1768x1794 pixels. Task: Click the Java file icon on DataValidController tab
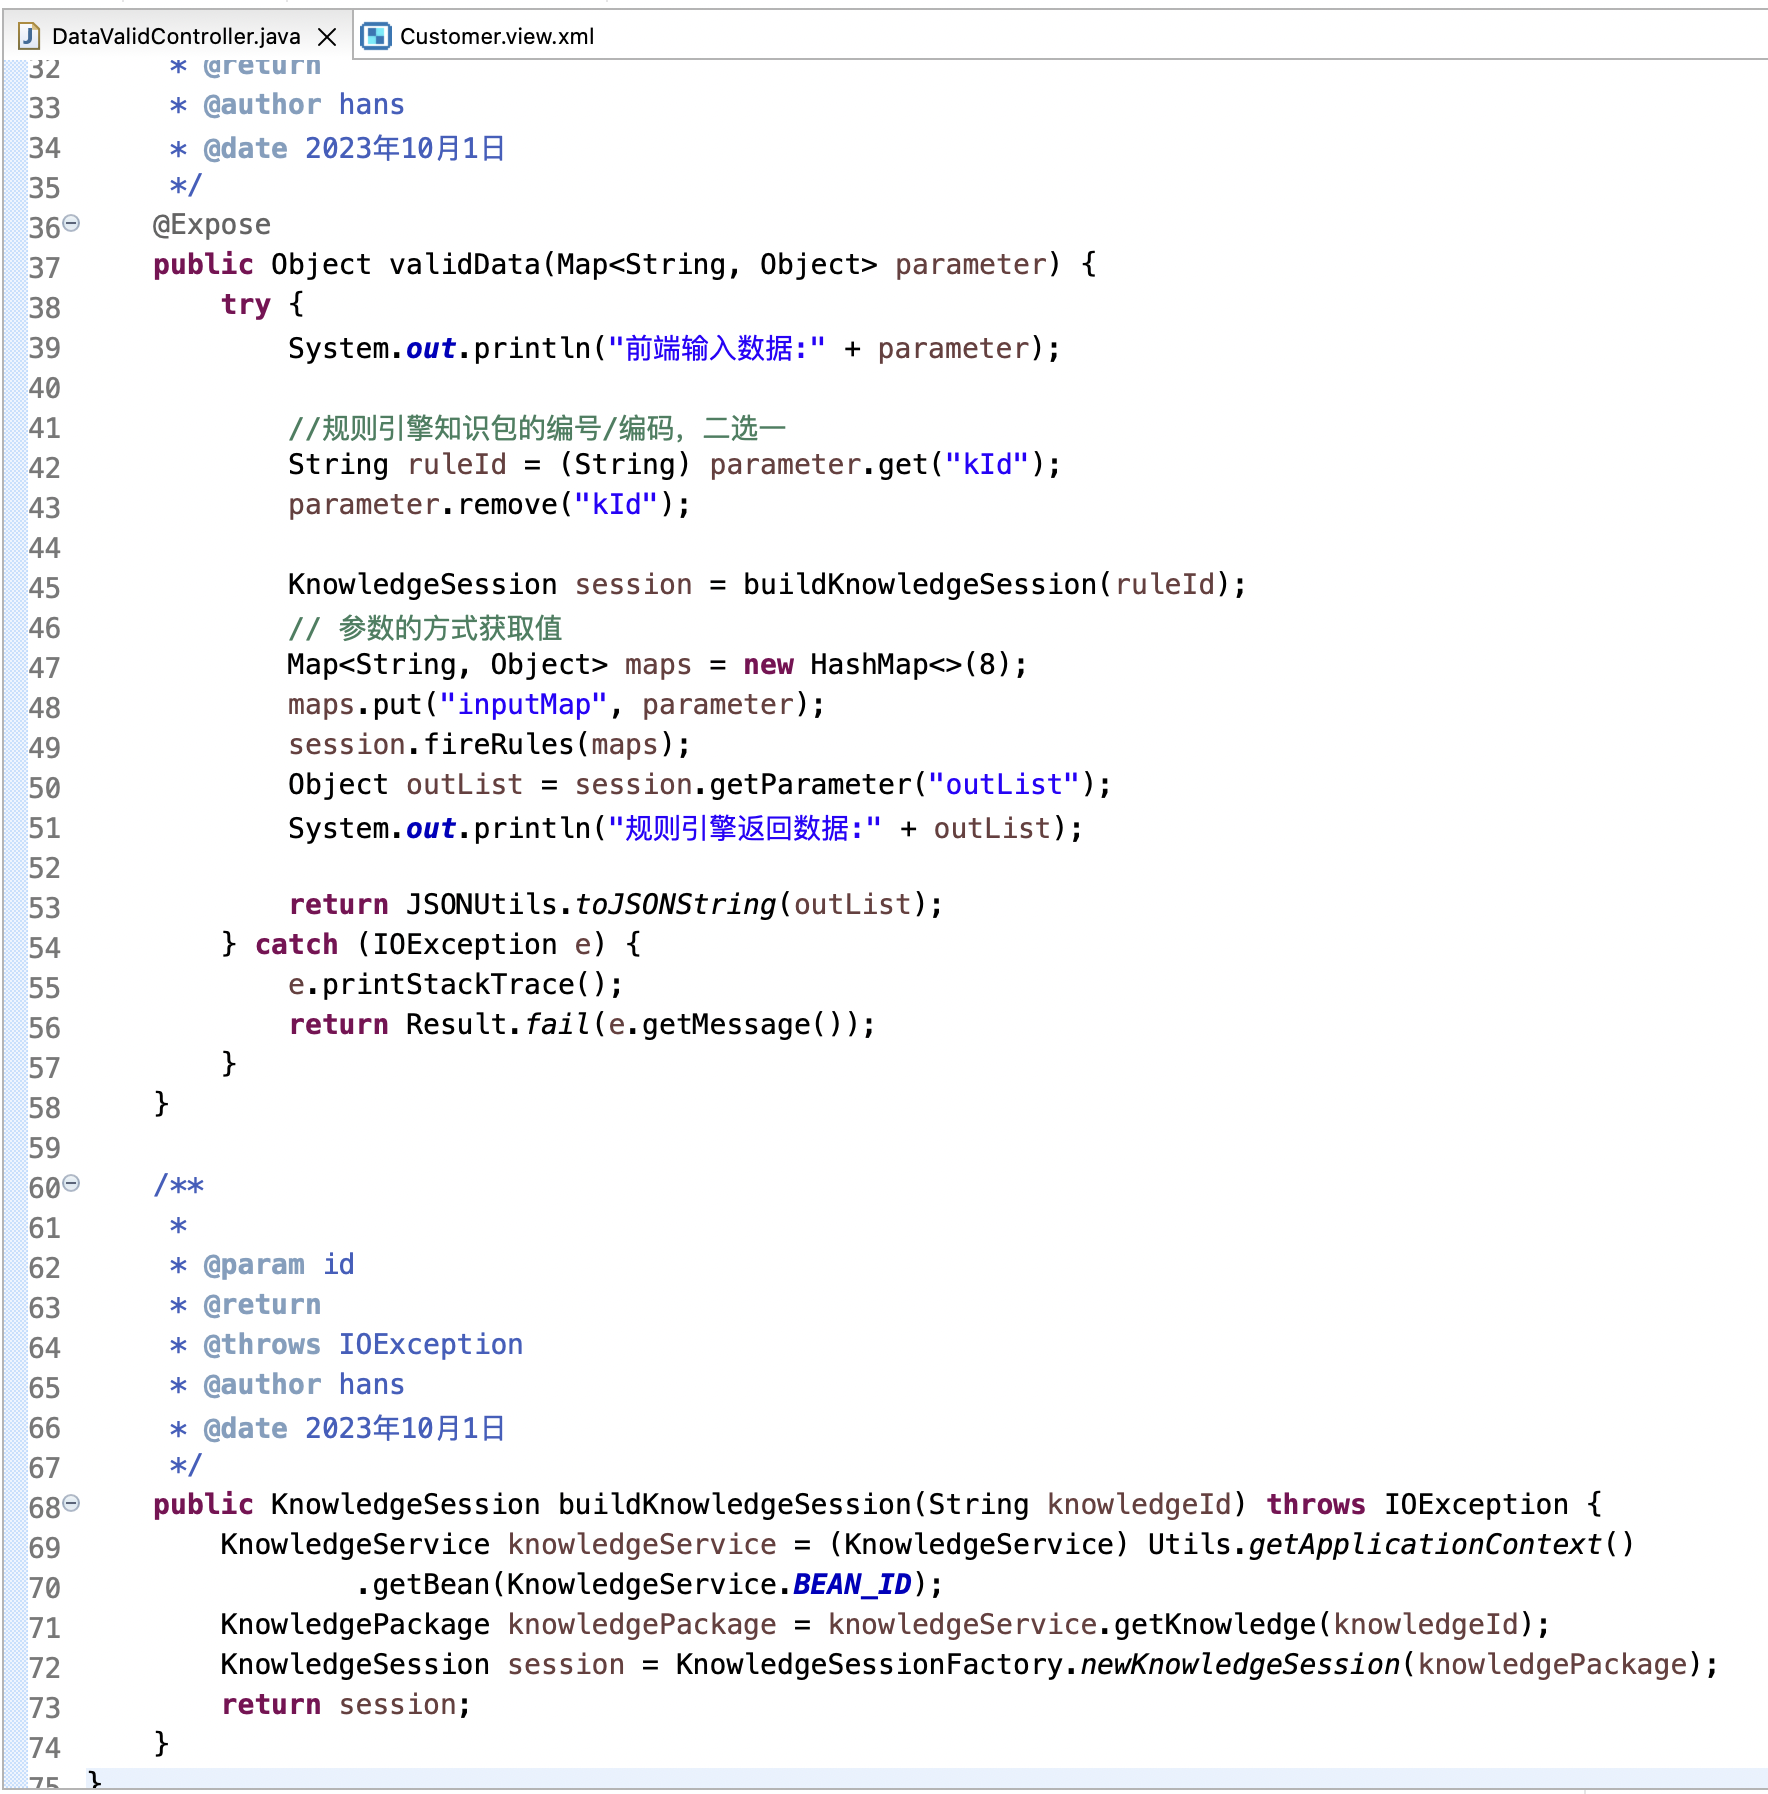coord(29,37)
